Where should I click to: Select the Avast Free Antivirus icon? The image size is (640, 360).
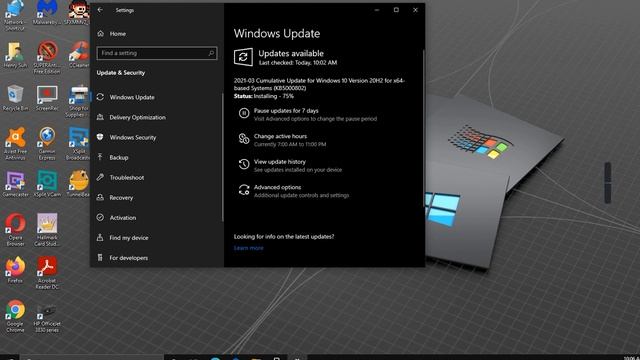coord(15,144)
